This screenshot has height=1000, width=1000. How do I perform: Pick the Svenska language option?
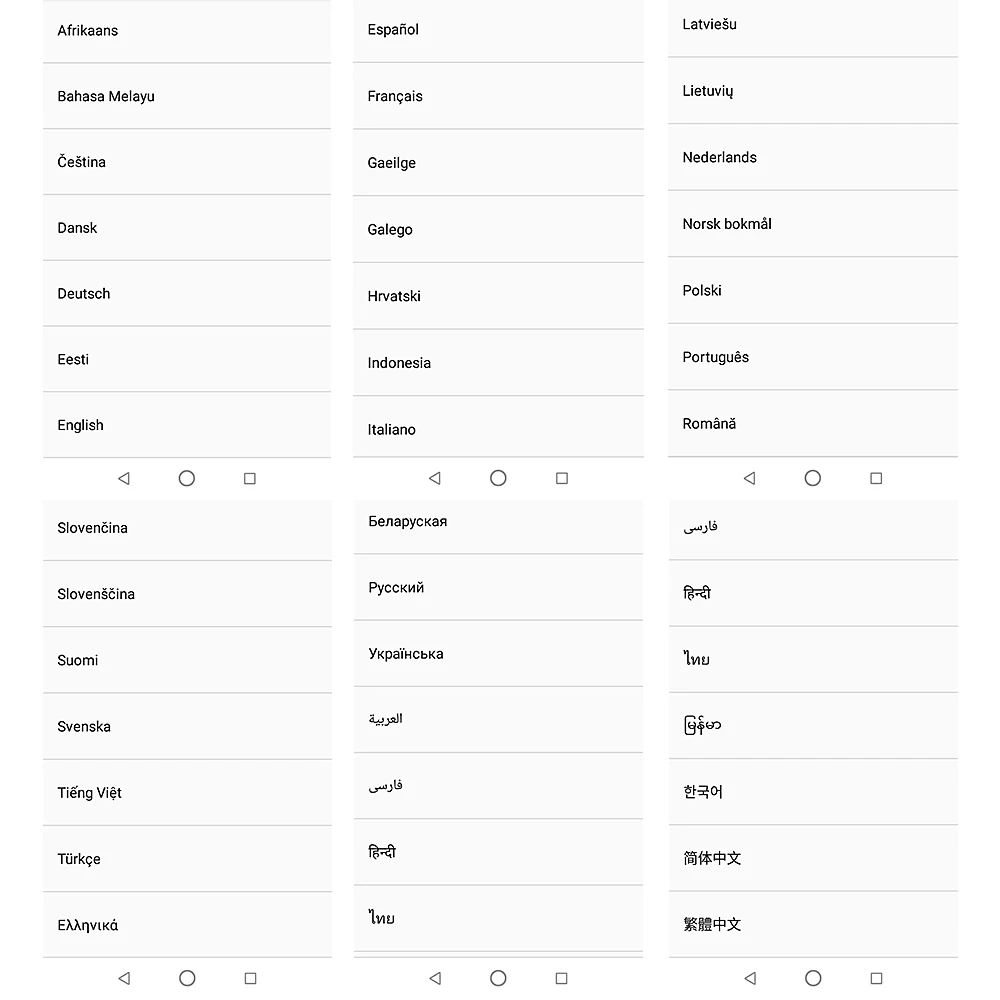coord(188,726)
